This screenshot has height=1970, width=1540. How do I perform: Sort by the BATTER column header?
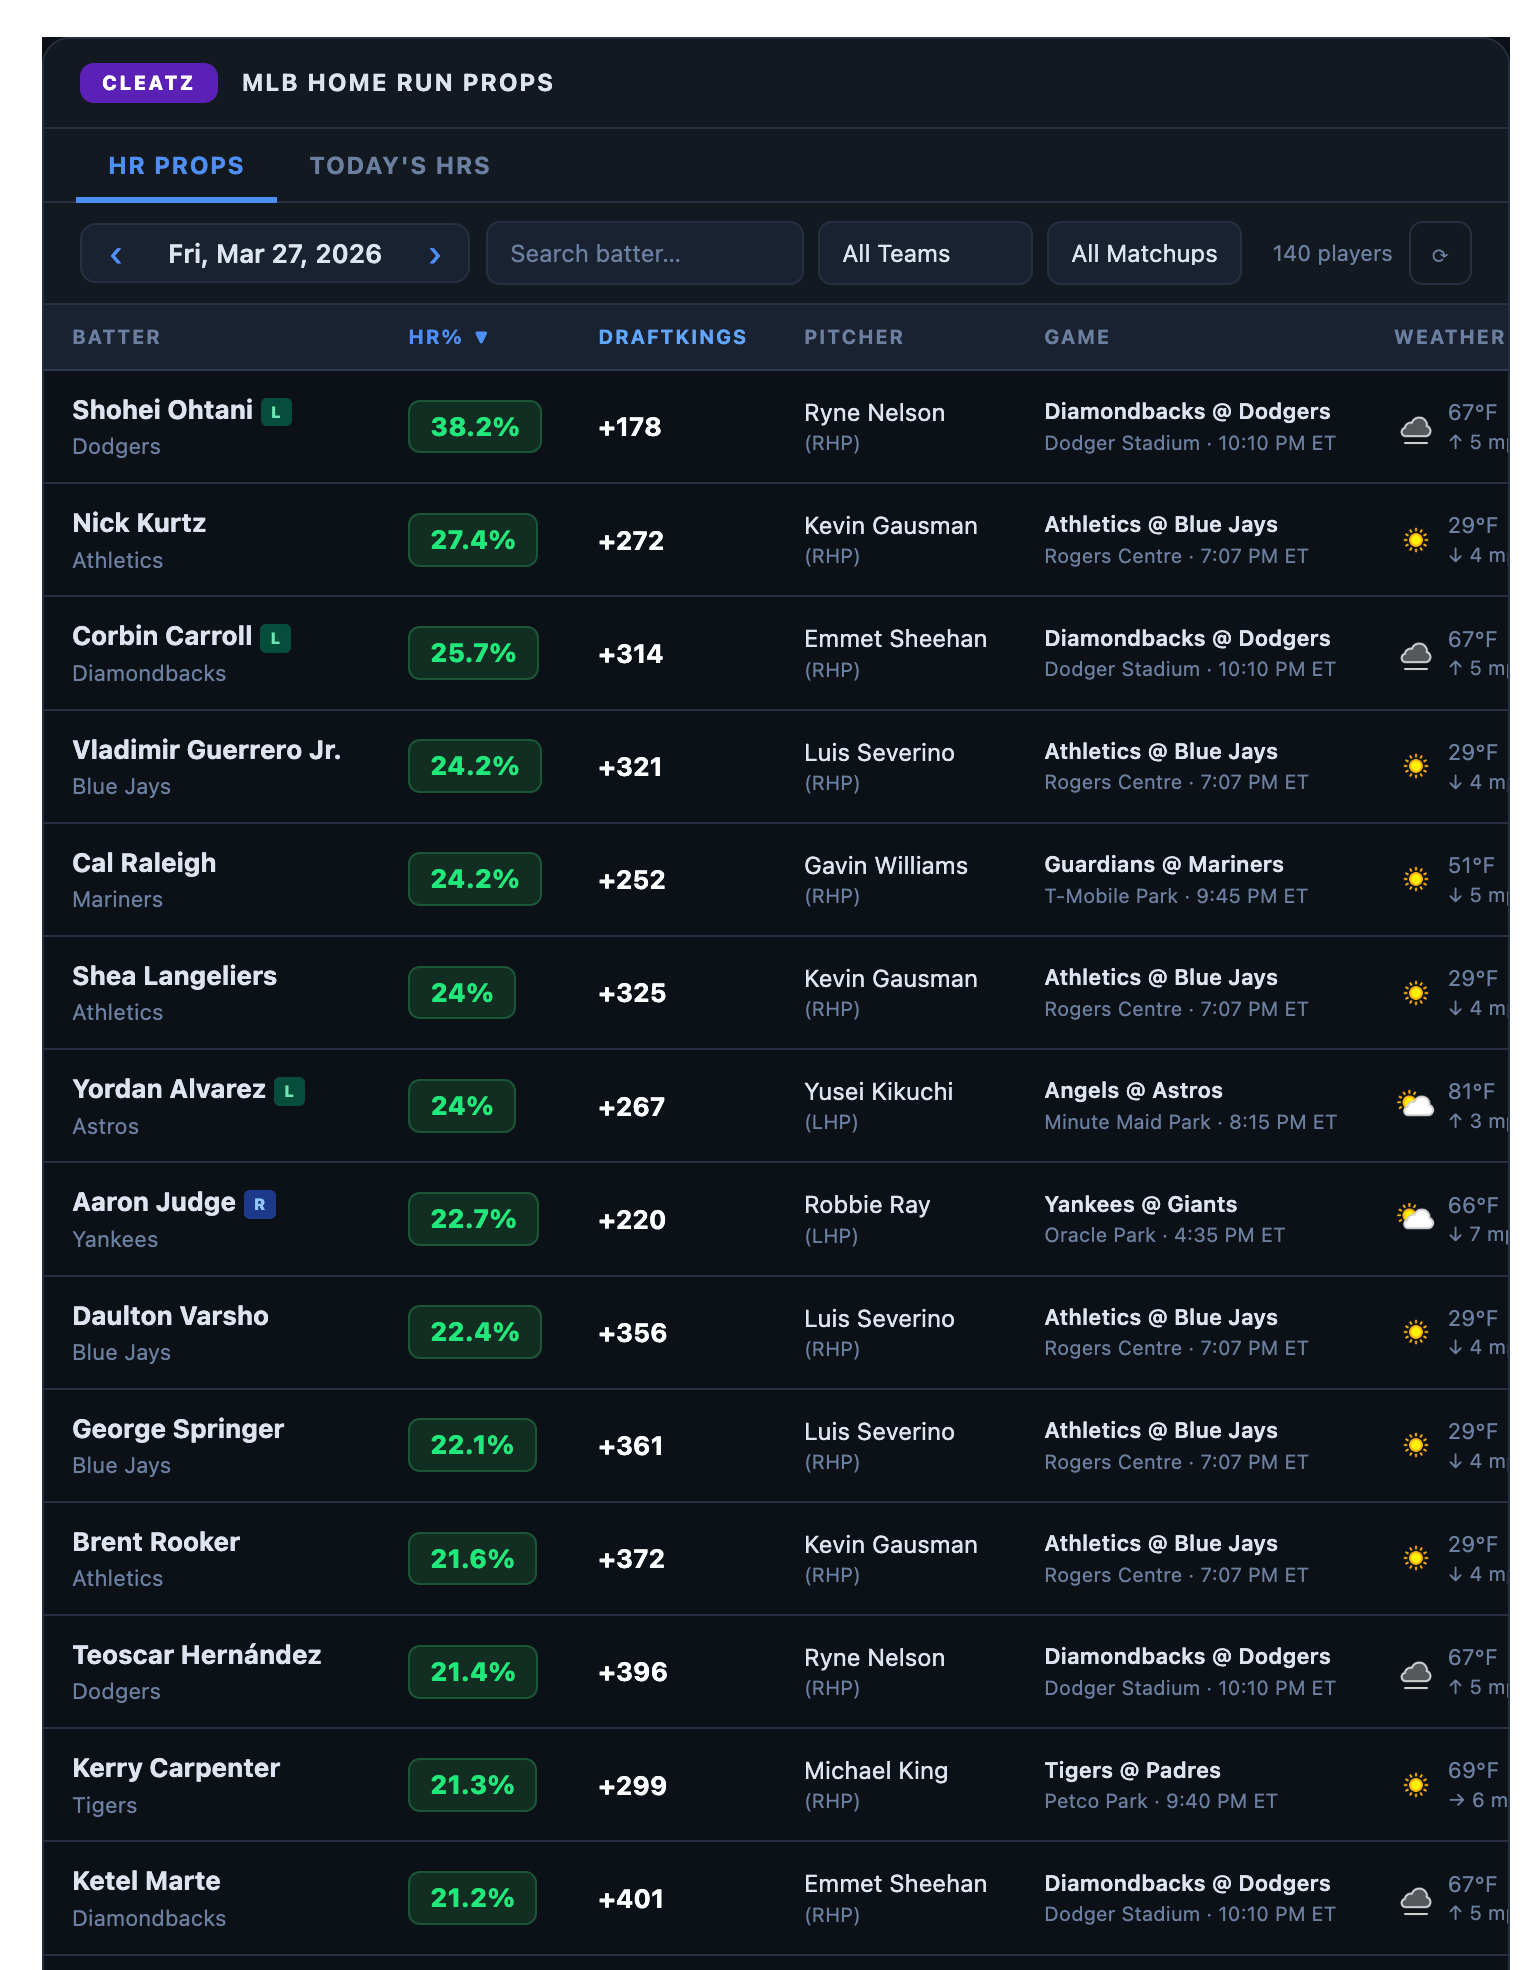pyautogui.click(x=116, y=337)
